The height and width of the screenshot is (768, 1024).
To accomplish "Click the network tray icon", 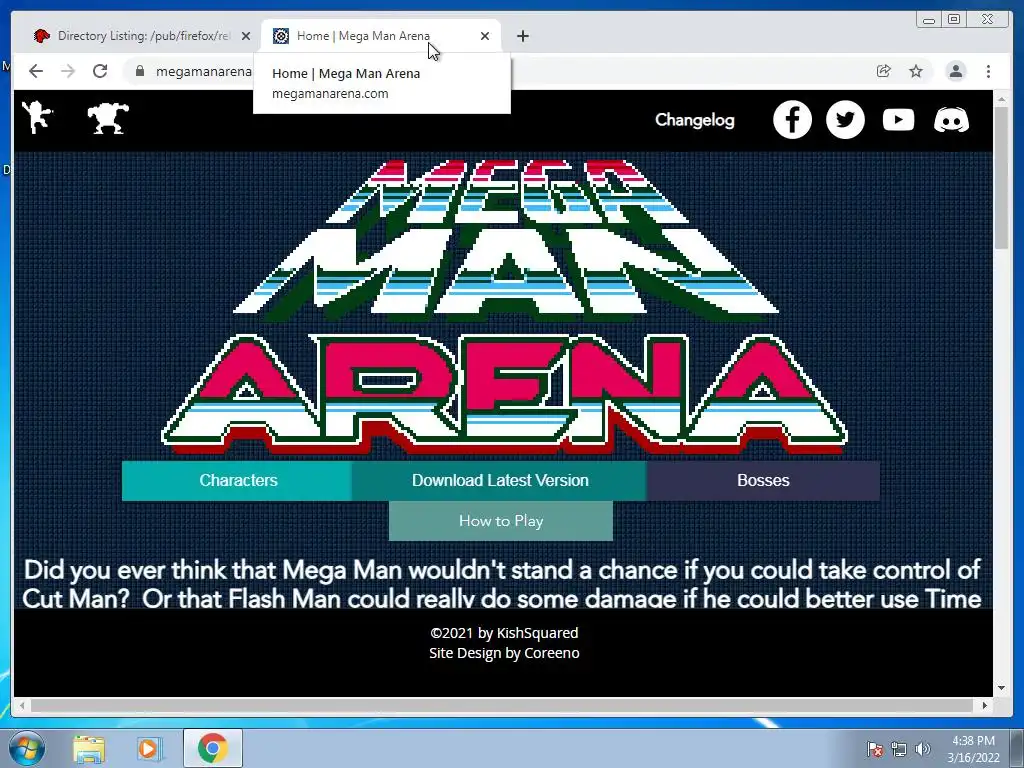I will click(x=899, y=749).
